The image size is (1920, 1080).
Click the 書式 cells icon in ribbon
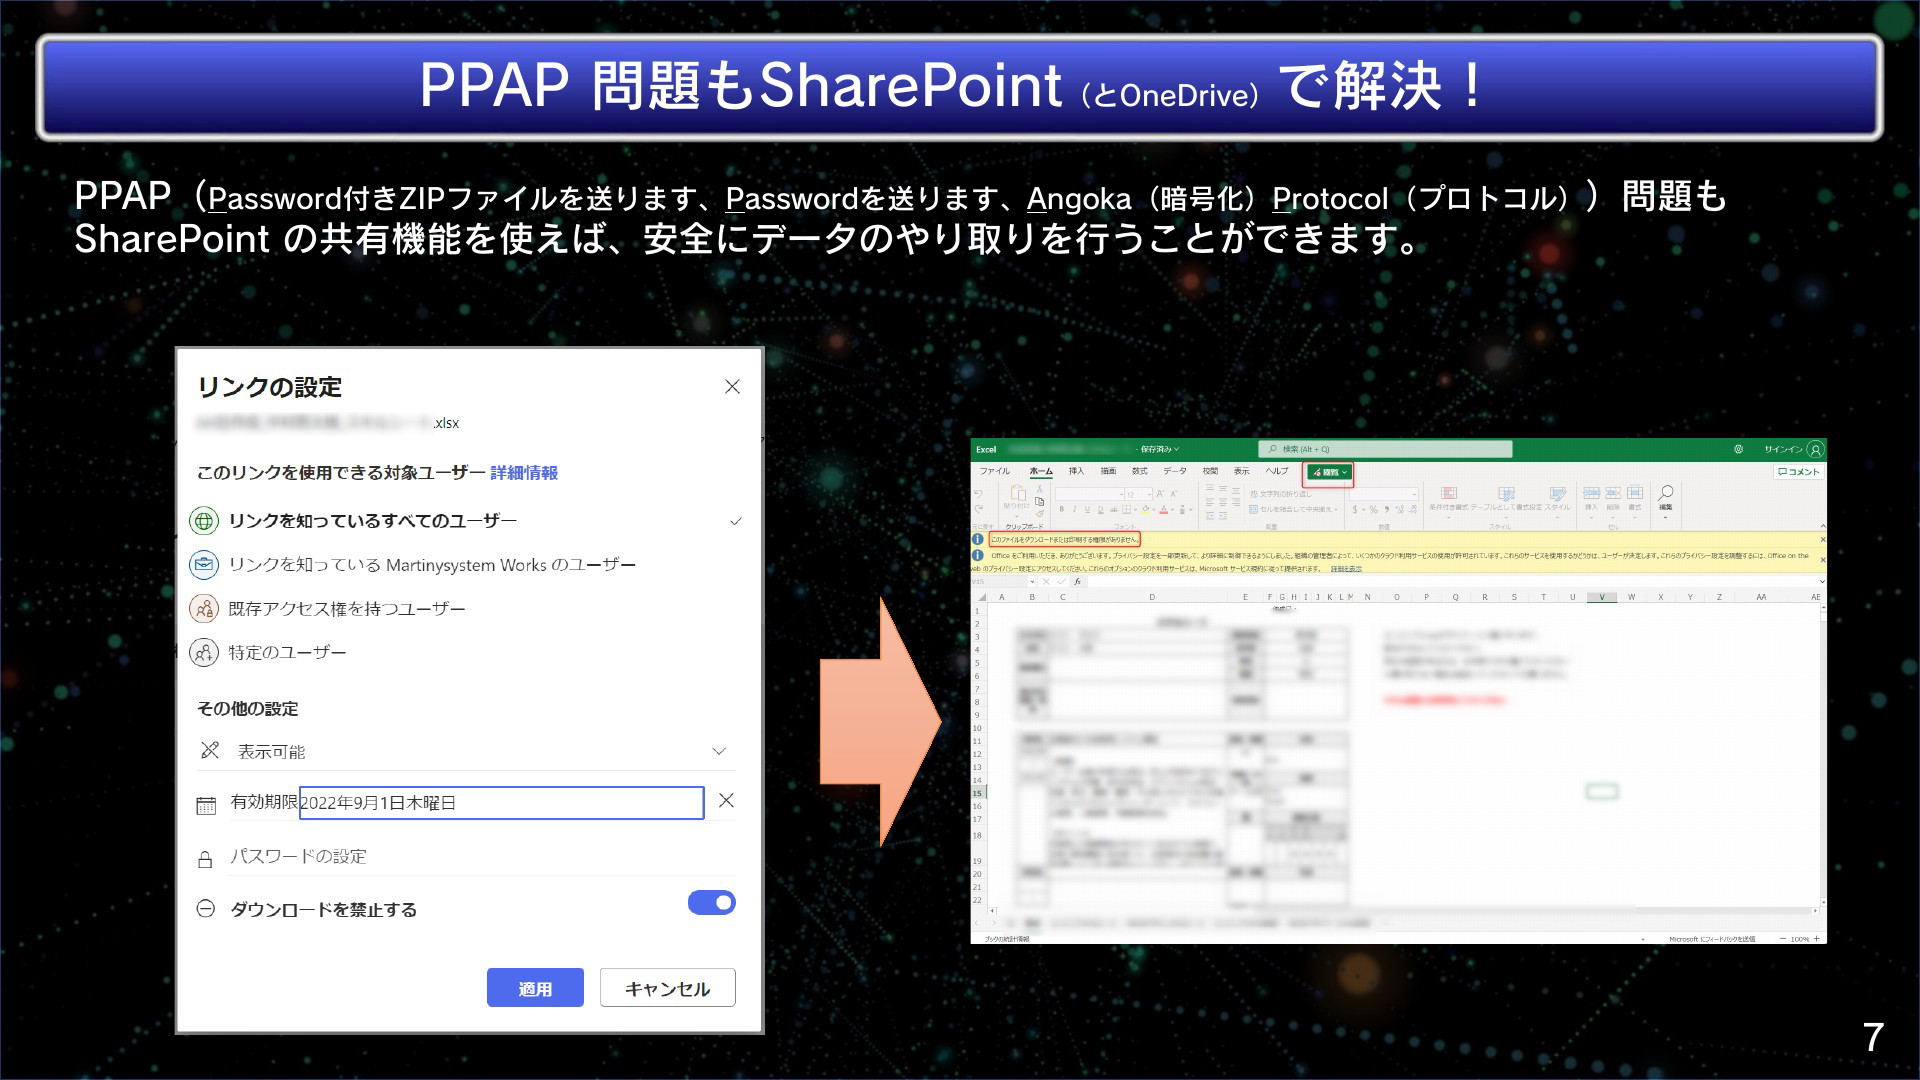click(1635, 493)
